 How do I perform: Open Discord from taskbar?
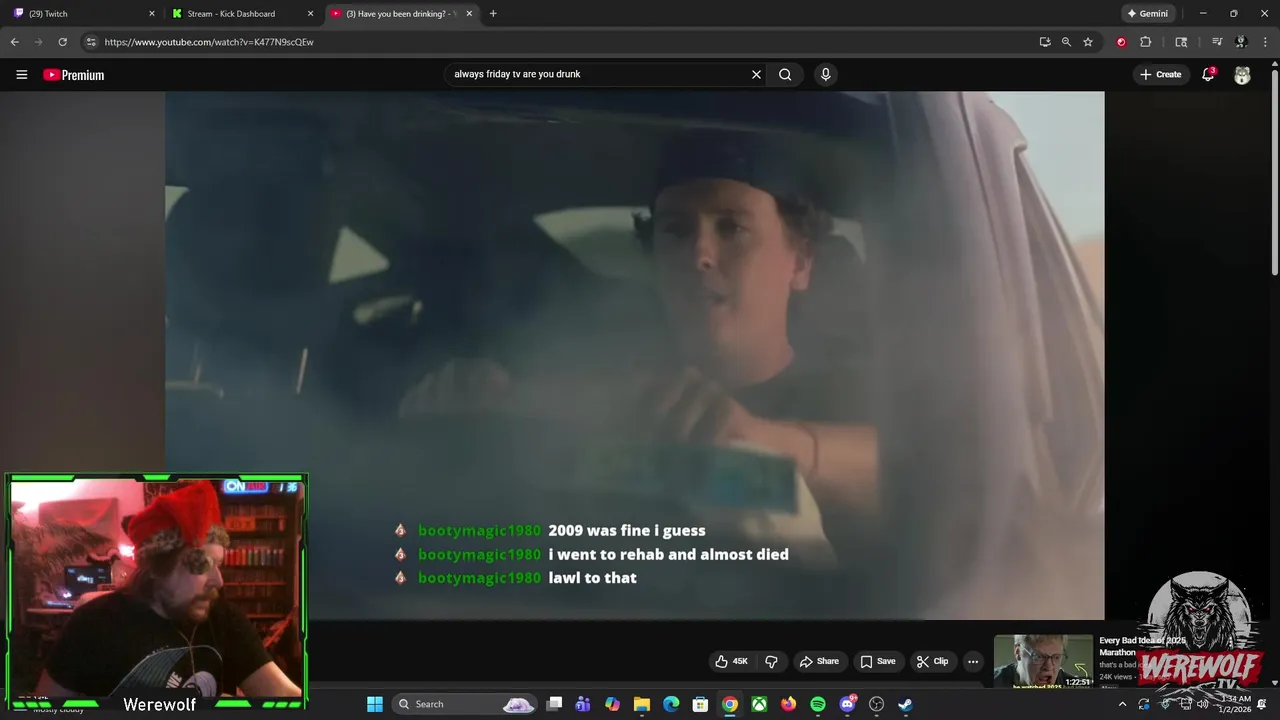(x=848, y=704)
